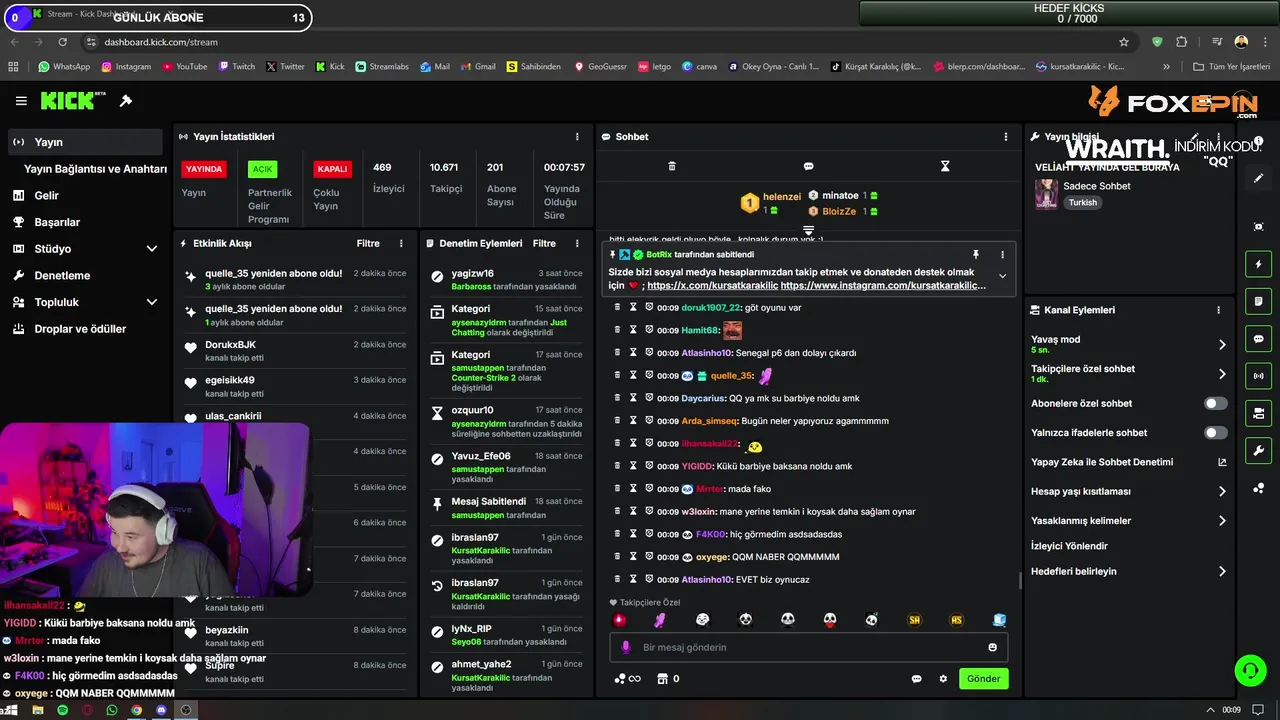The image size is (1280, 720).
Task: Click the WhatsApp bookmark
Action: (x=64, y=67)
